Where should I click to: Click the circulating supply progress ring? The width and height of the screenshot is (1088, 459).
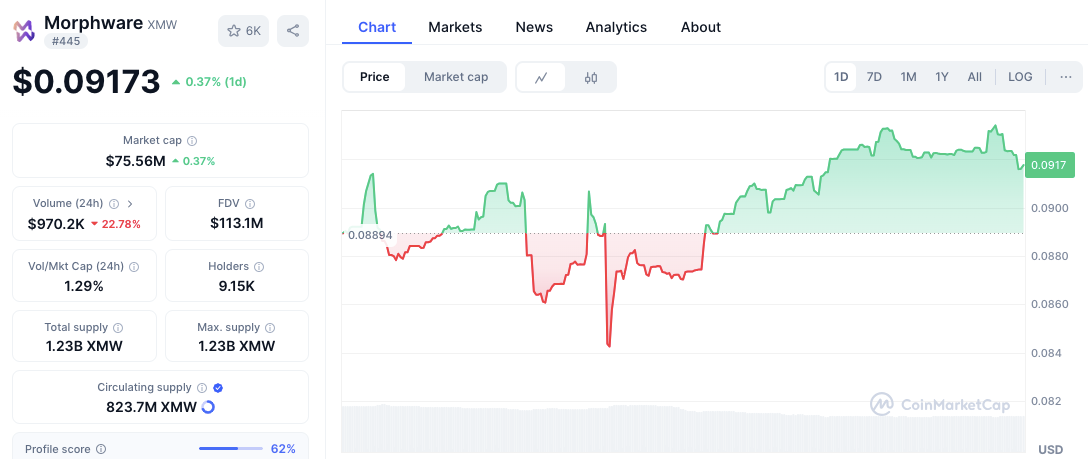coord(208,407)
